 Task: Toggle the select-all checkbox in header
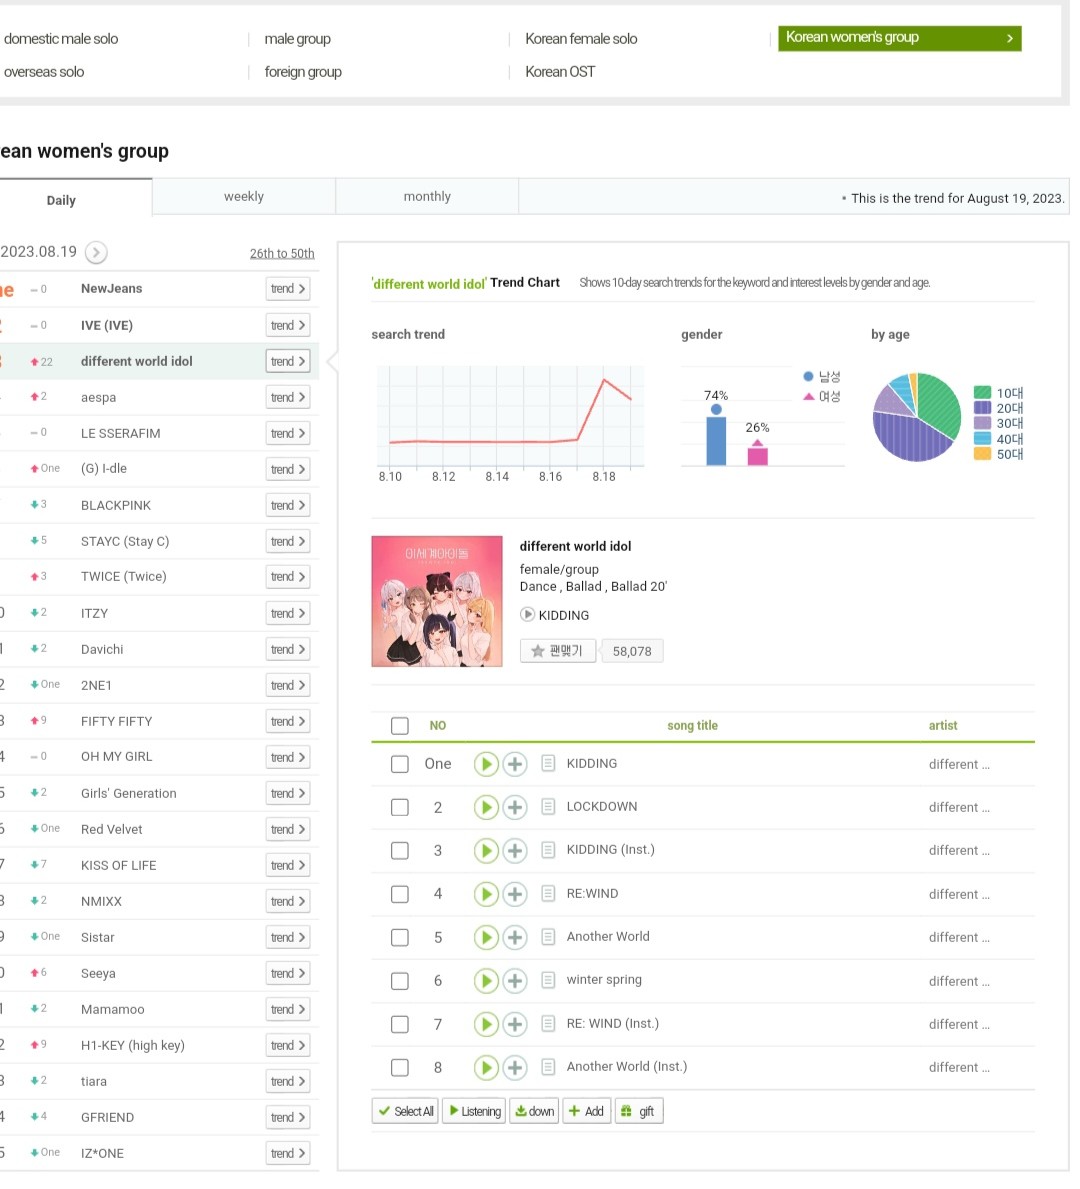point(400,726)
